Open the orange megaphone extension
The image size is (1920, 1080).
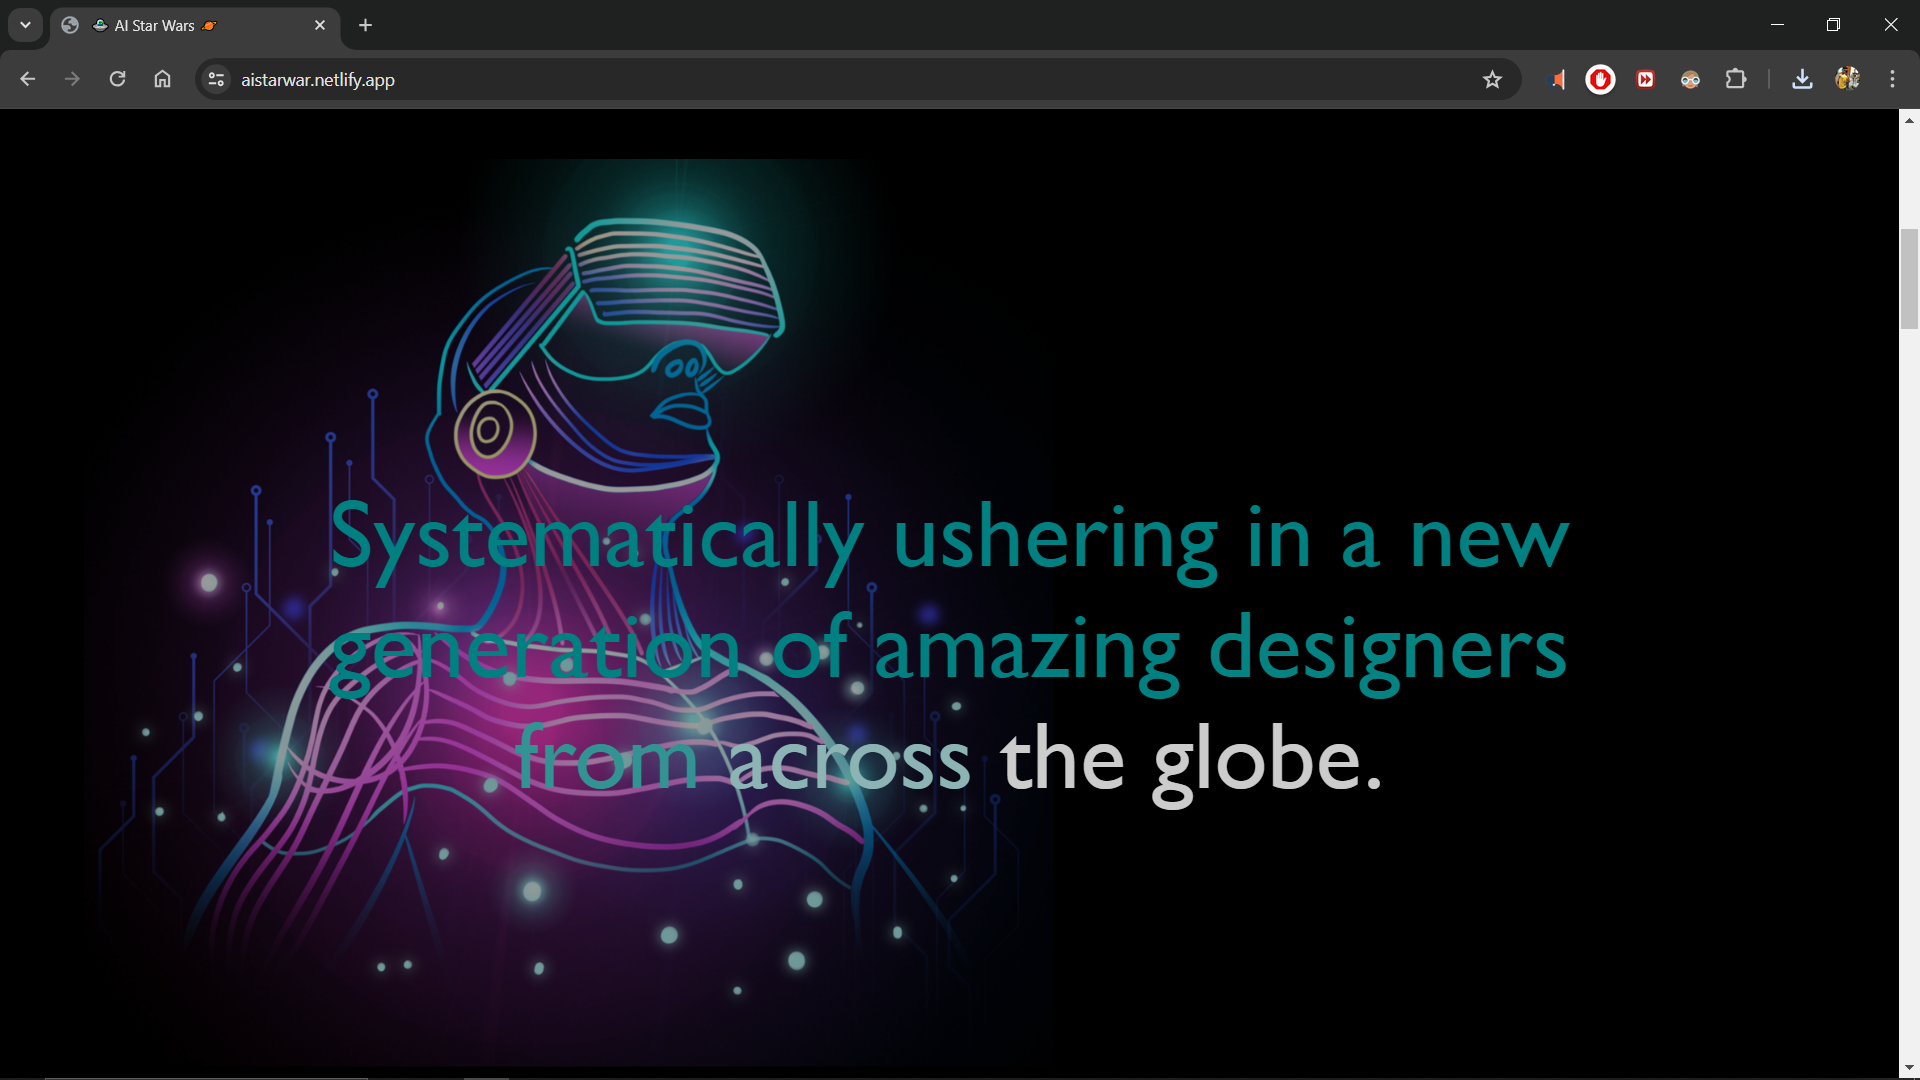click(x=1556, y=79)
